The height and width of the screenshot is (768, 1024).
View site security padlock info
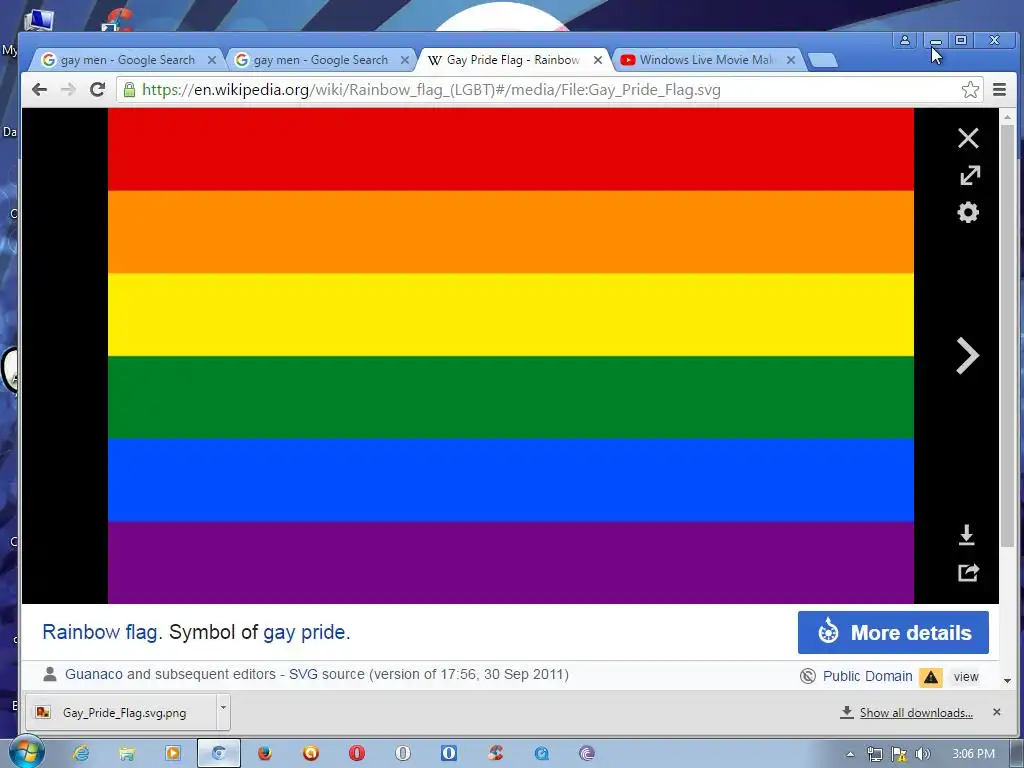(x=129, y=89)
